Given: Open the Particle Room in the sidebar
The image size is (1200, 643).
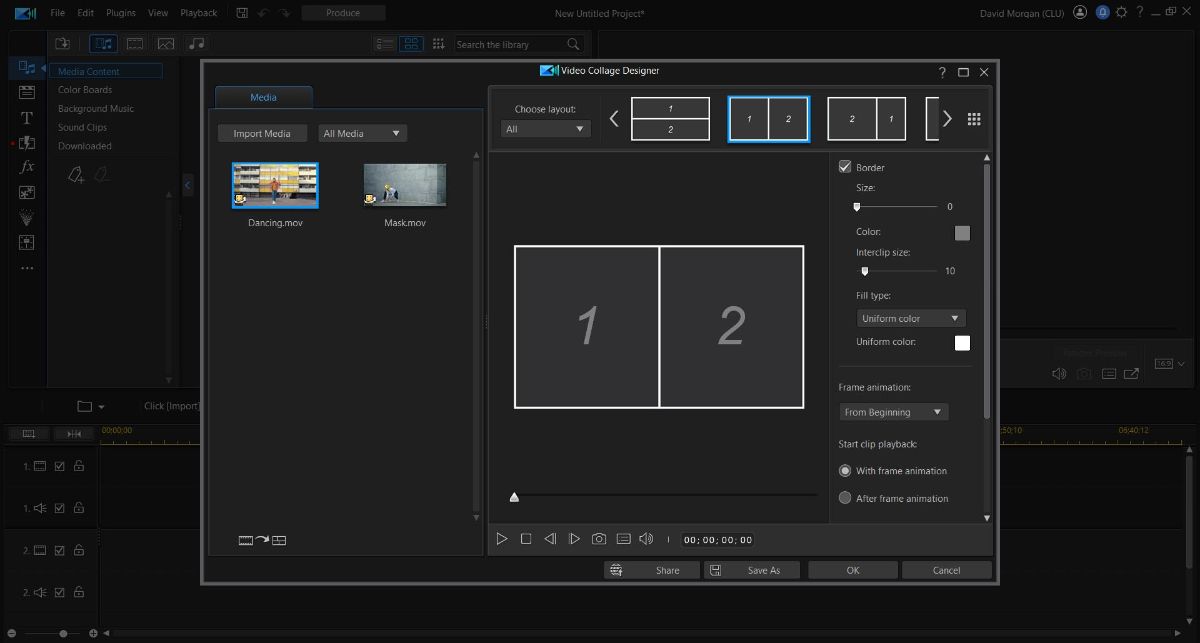Looking at the screenshot, I should [x=25, y=217].
